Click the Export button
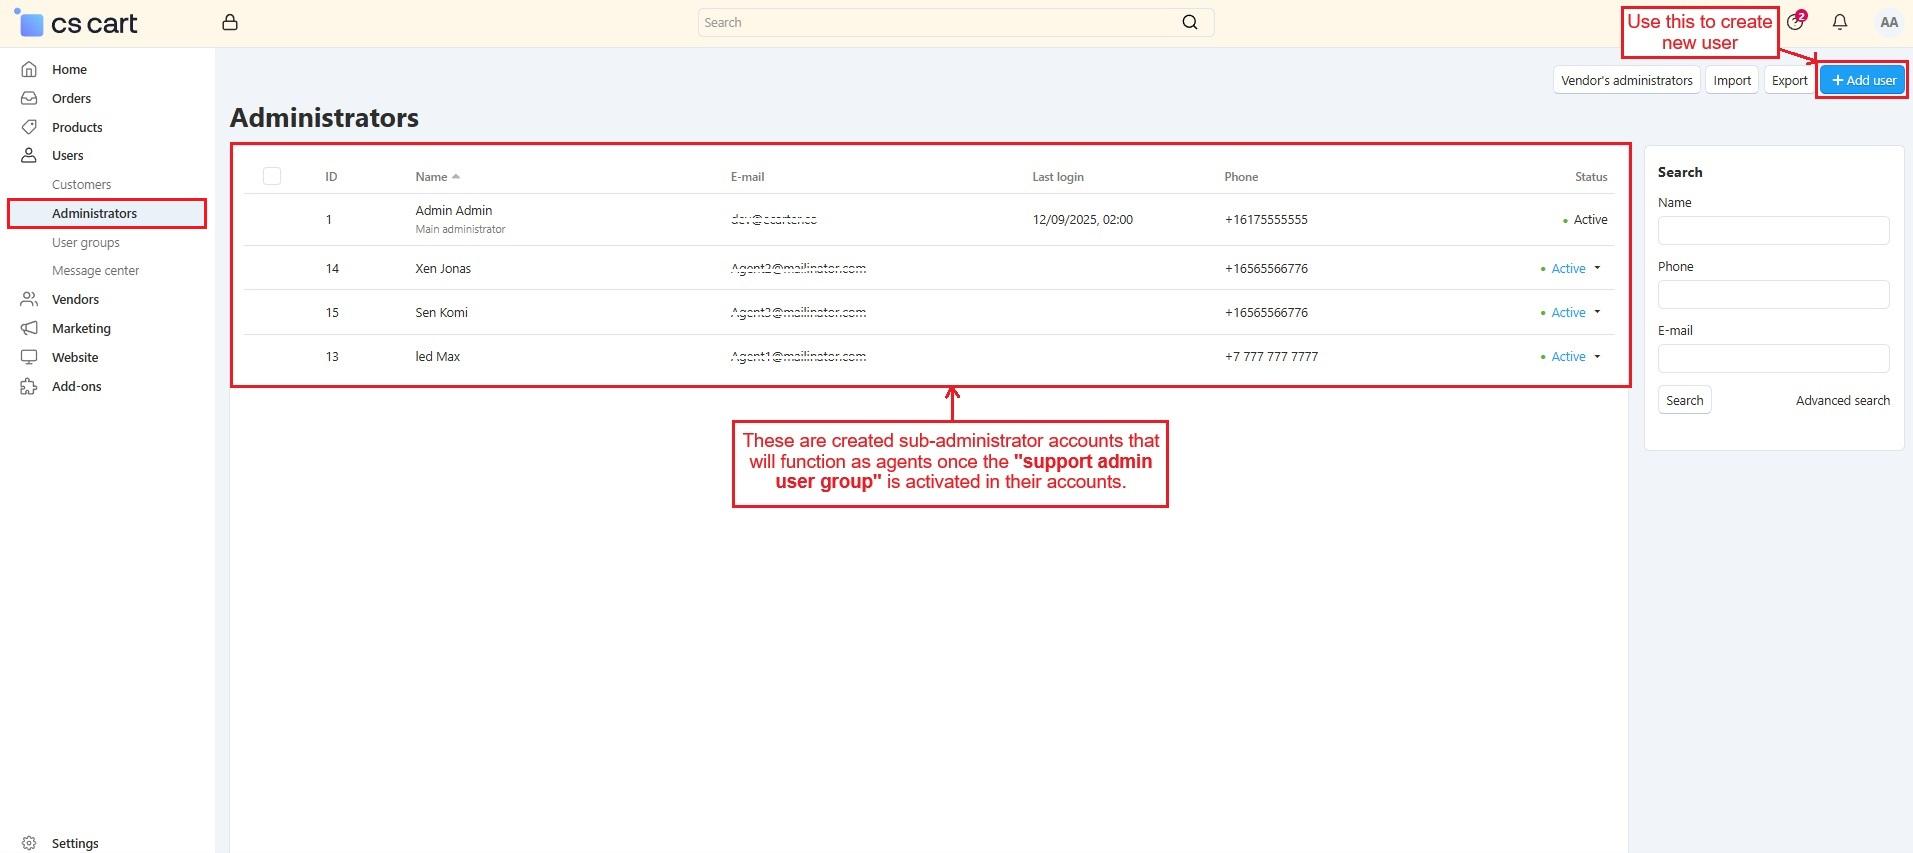This screenshot has height=853, width=1913. point(1789,80)
